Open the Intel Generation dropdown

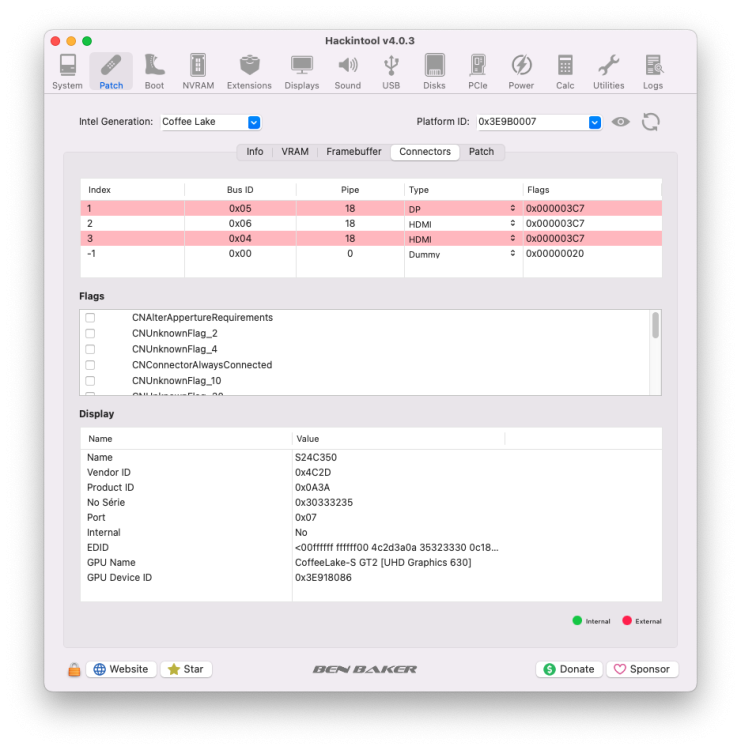254,122
